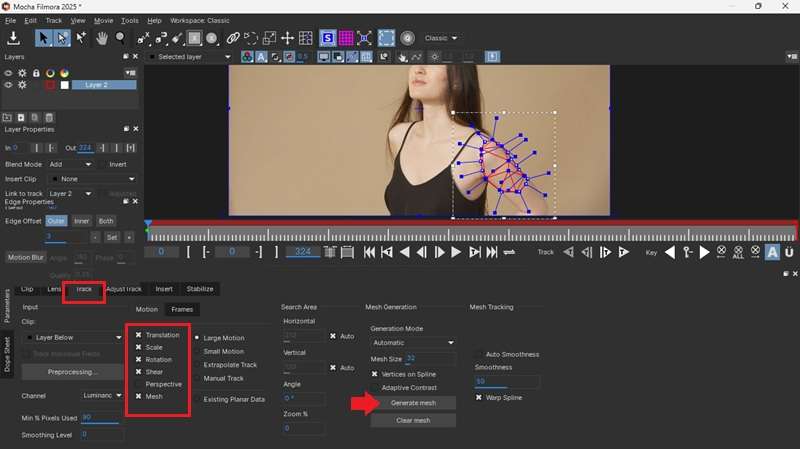This screenshot has width=800, height=449.
Task: Track backward continuously
Action: click(x=568, y=252)
